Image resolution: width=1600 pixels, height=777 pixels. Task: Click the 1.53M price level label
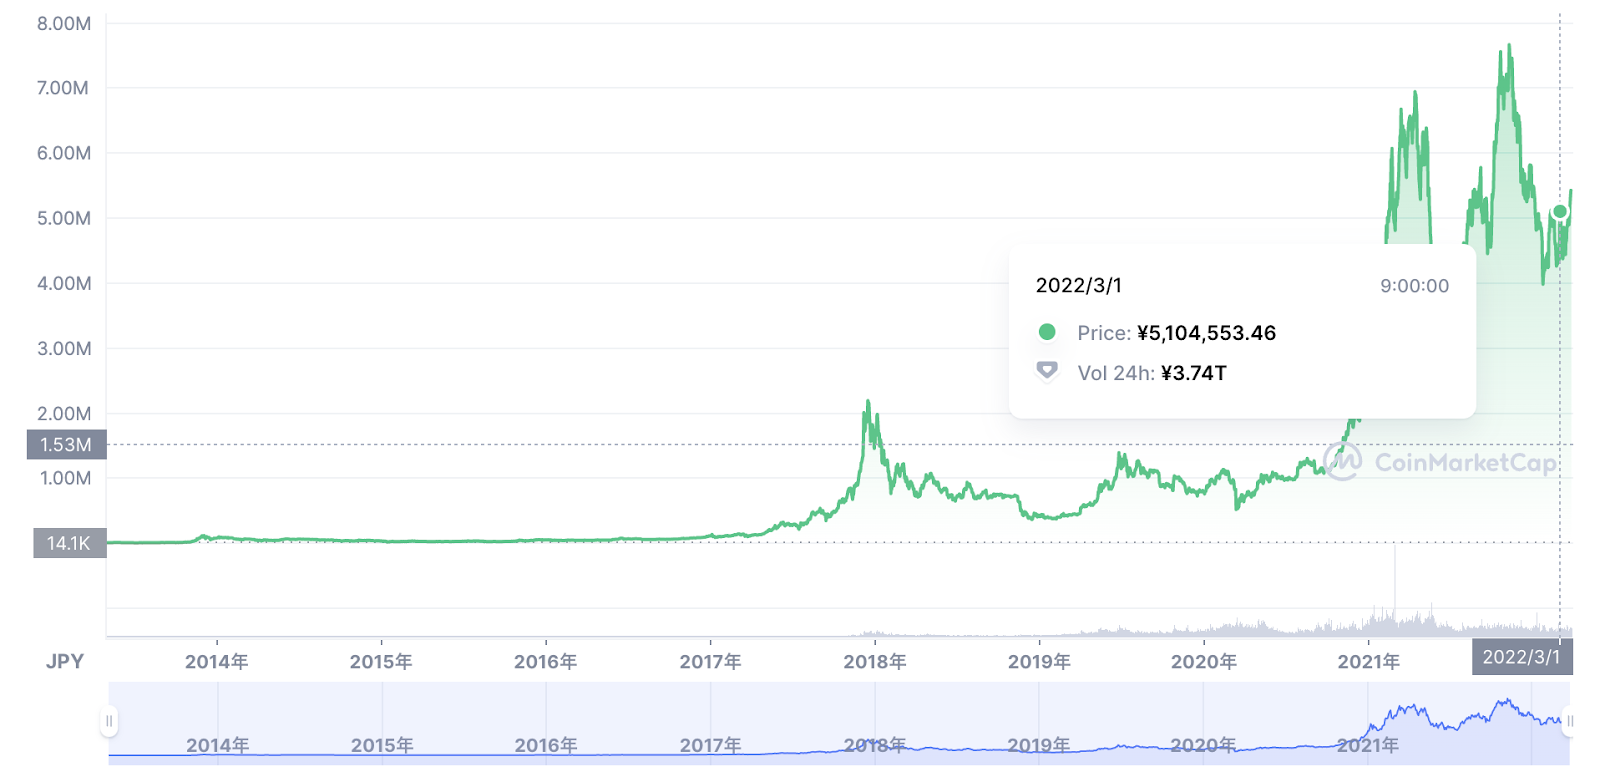66,445
